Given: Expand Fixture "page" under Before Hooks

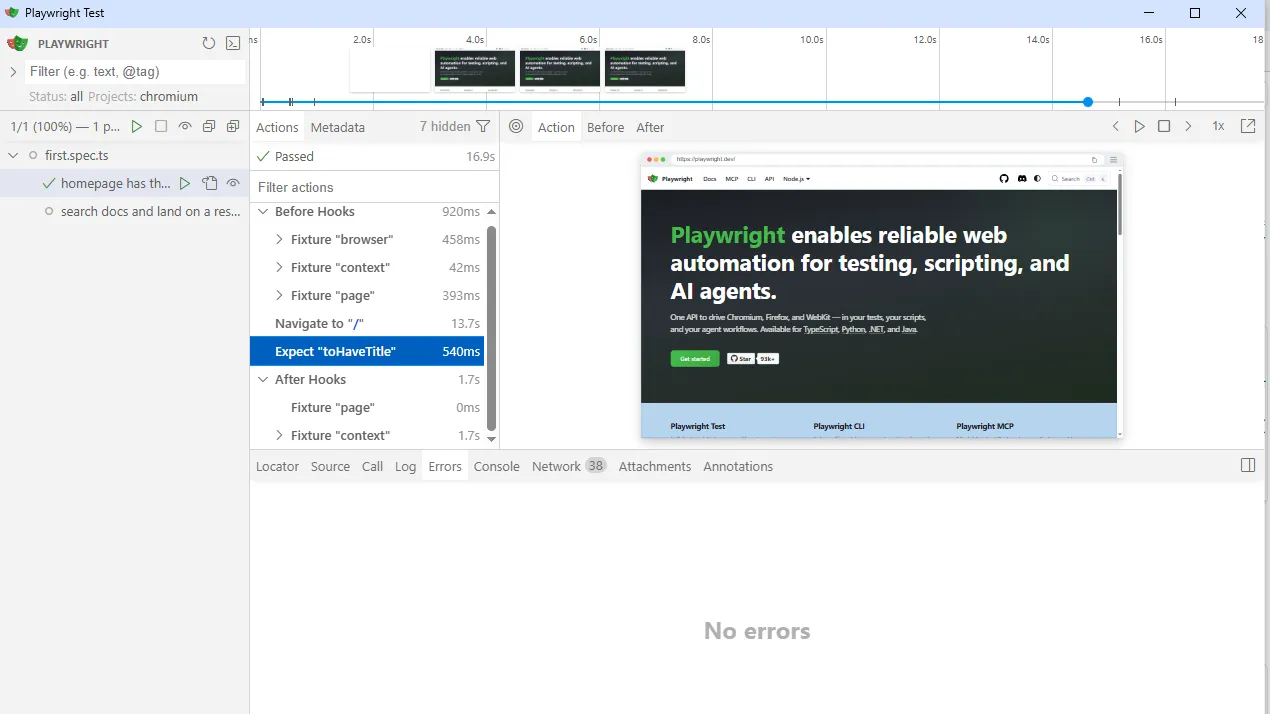Looking at the screenshot, I should click(x=280, y=296).
